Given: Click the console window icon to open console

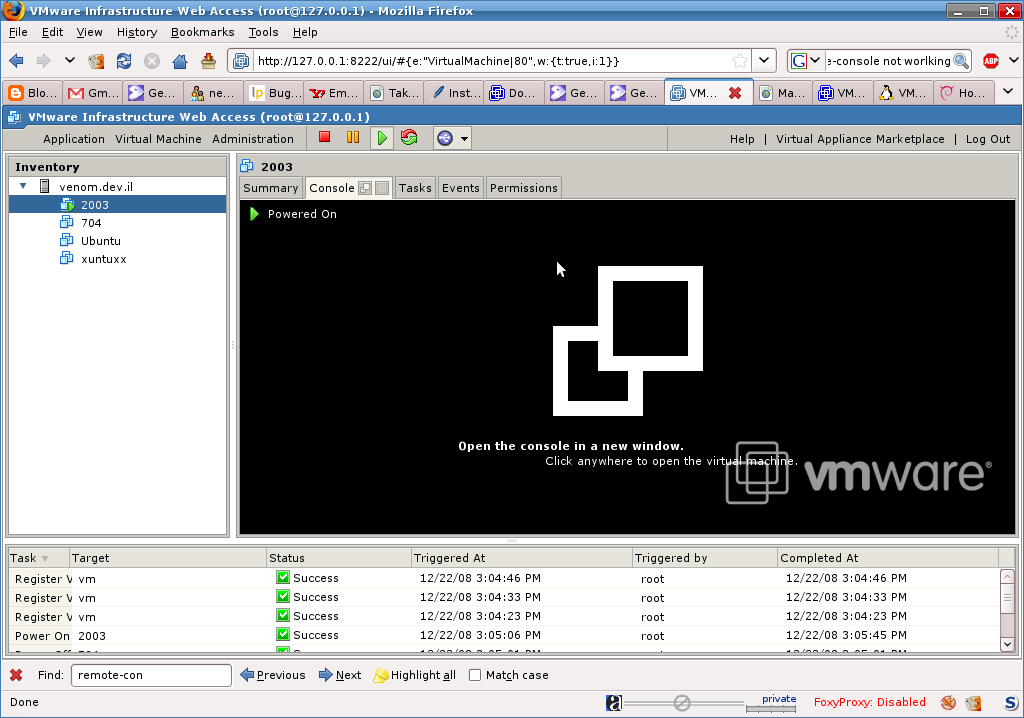Looking at the screenshot, I should pyautogui.click(x=628, y=340).
